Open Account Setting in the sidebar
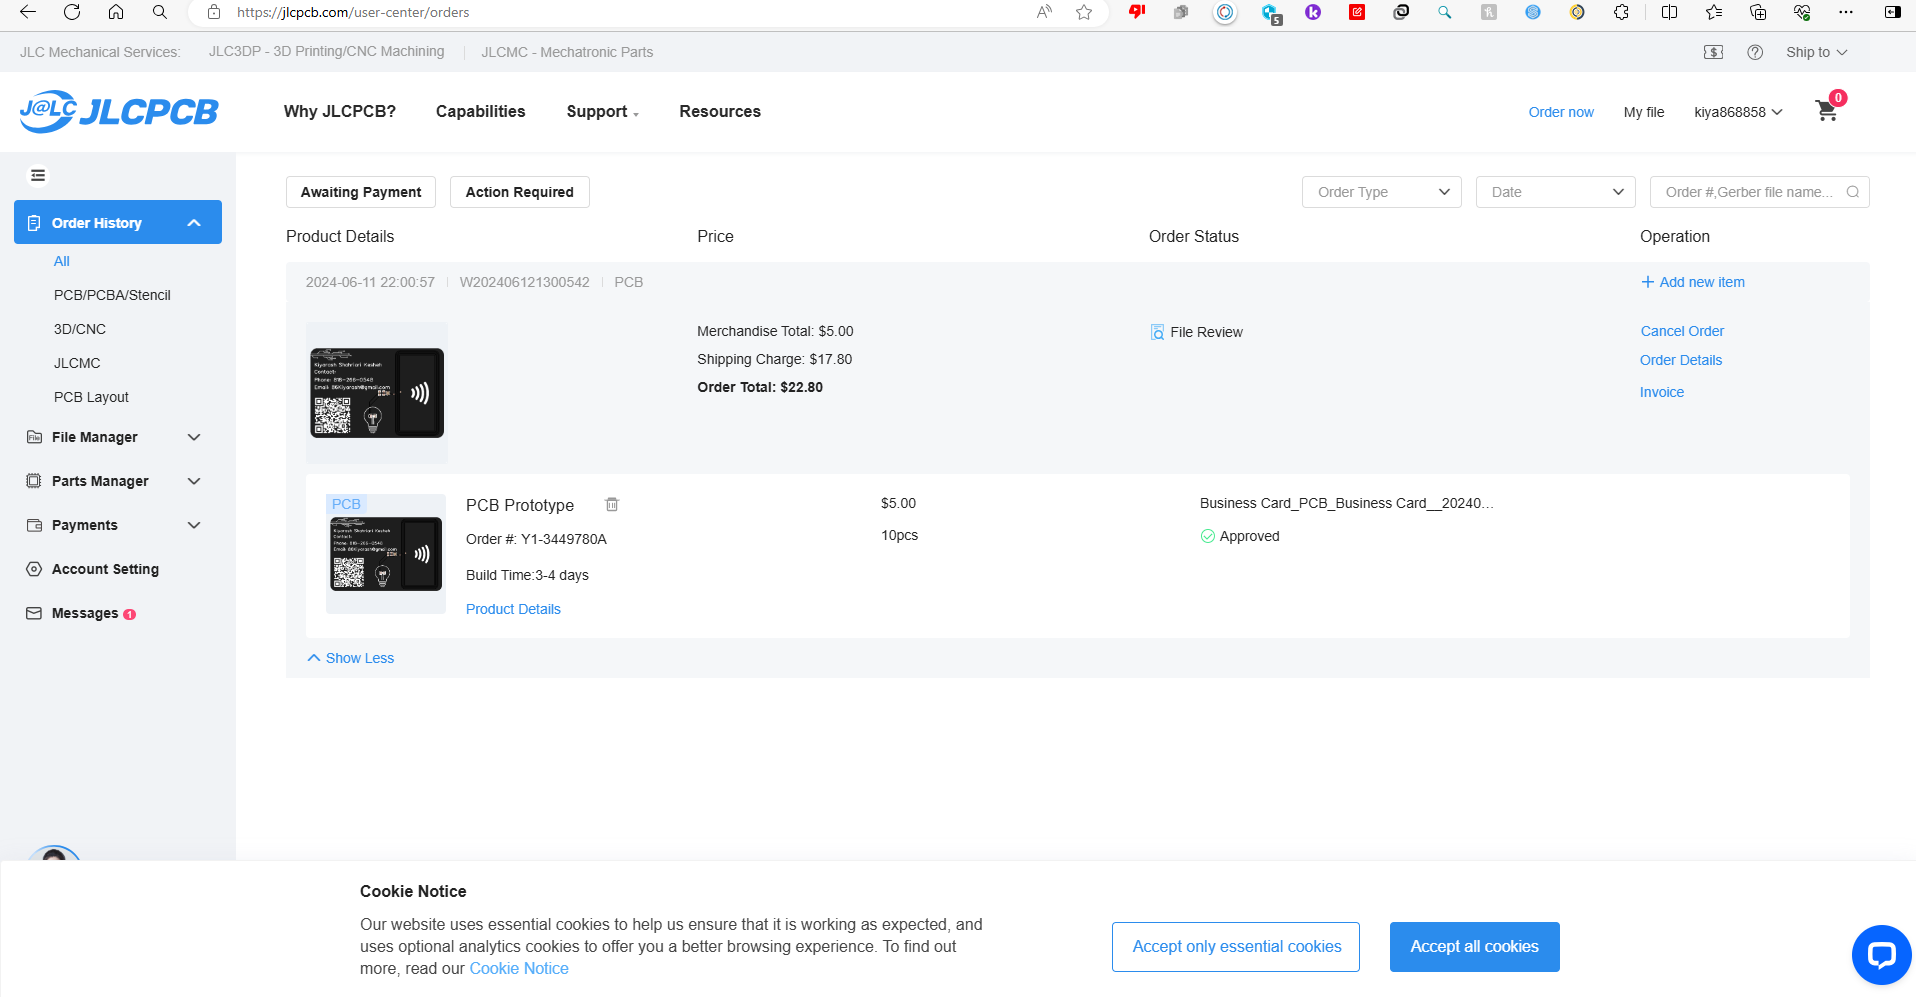The width and height of the screenshot is (1916, 997). click(105, 569)
